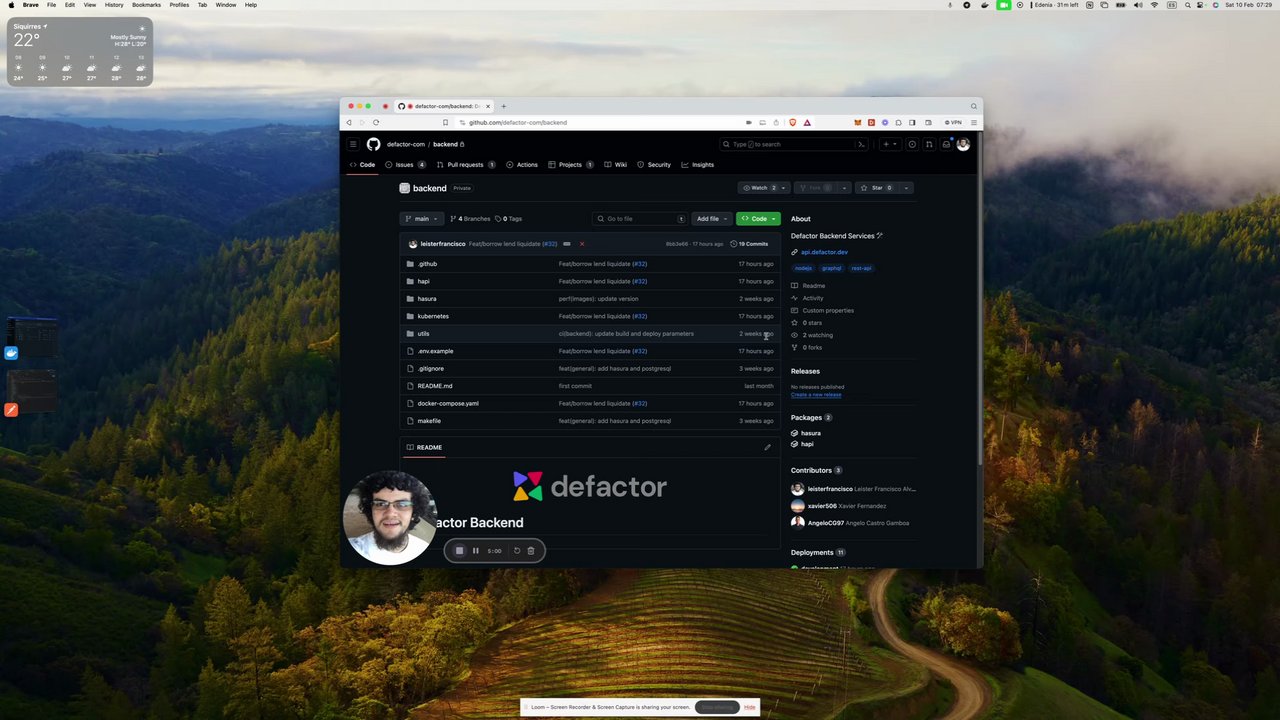This screenshot has width=1280, height=720.
Task: Open the MetaMask fox extension icon
Action: 857,122
